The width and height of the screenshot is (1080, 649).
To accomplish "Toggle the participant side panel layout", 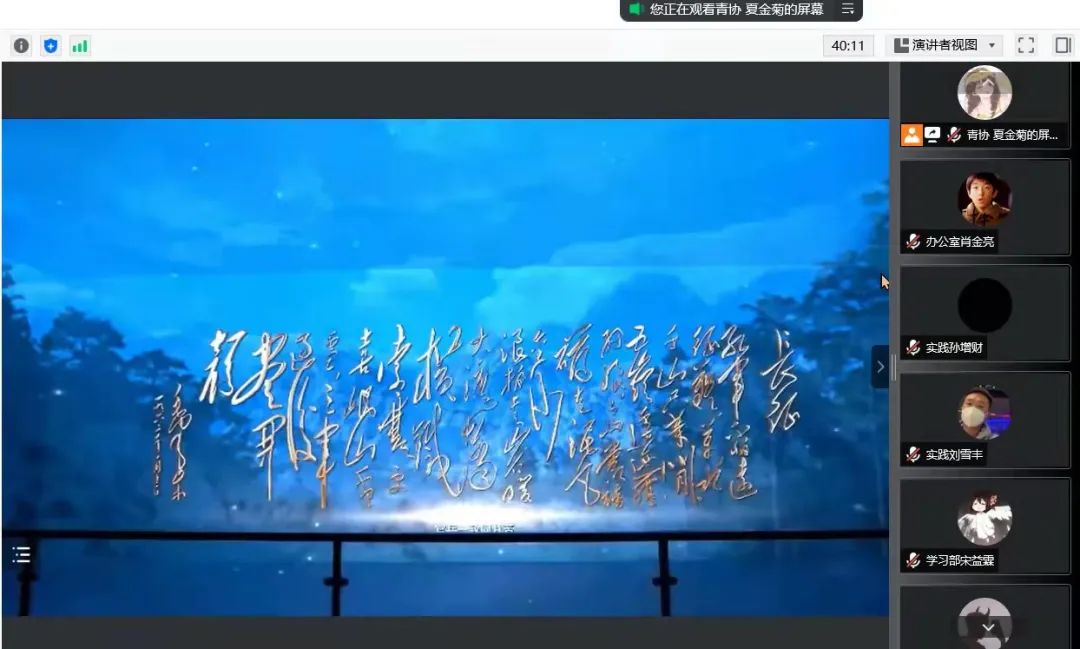I will point(1062,45).
